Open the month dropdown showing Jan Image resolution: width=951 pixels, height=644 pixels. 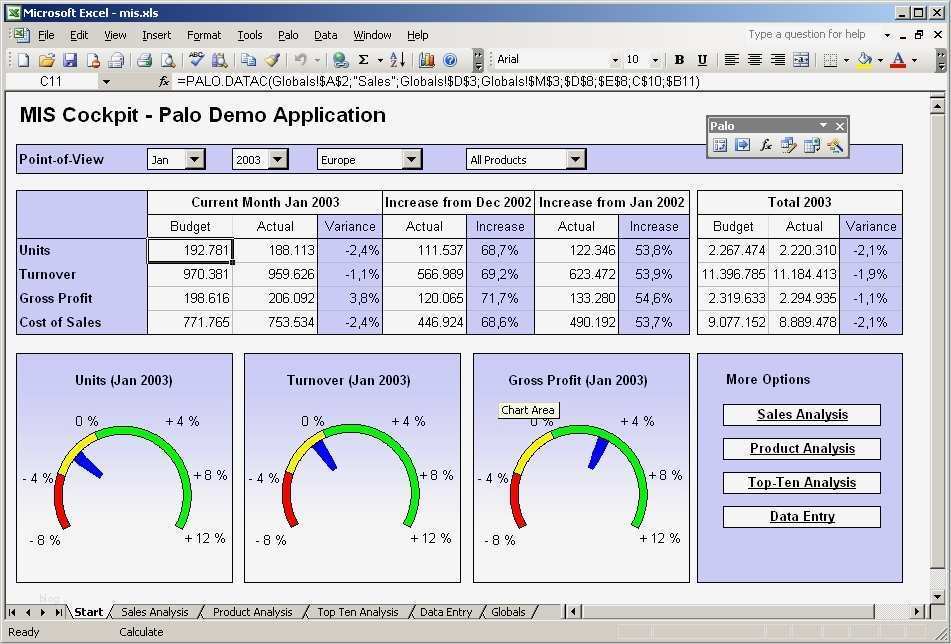[196, 159]
